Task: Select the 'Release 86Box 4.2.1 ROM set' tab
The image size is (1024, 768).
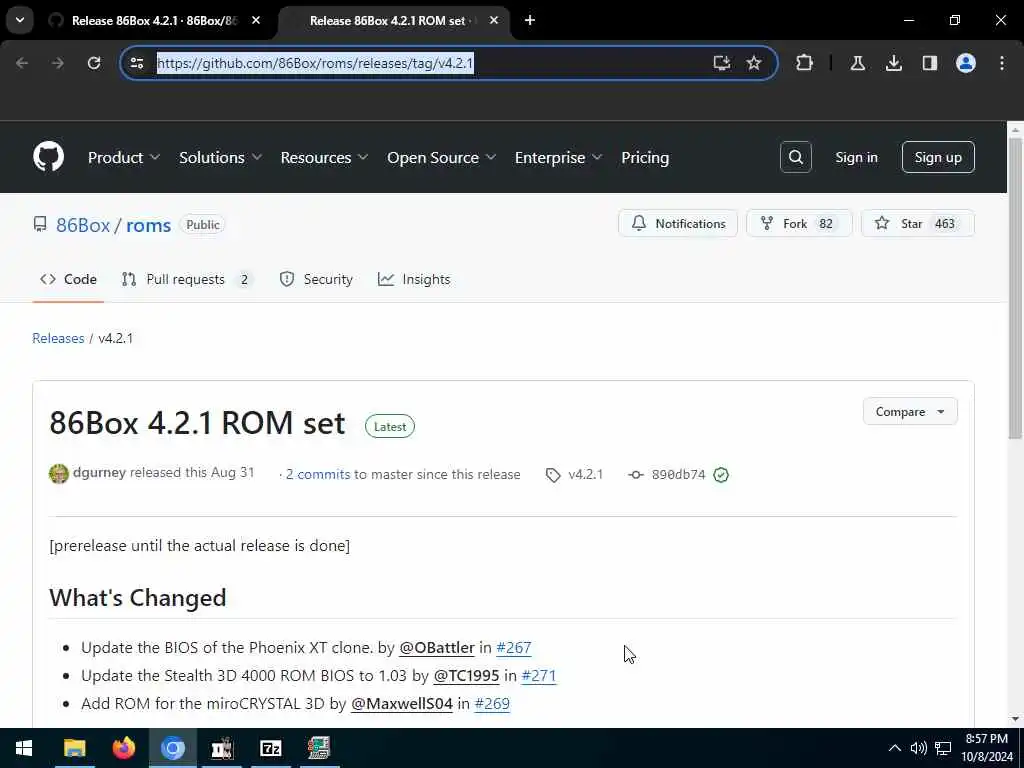Action: click(x=394, y=20)
